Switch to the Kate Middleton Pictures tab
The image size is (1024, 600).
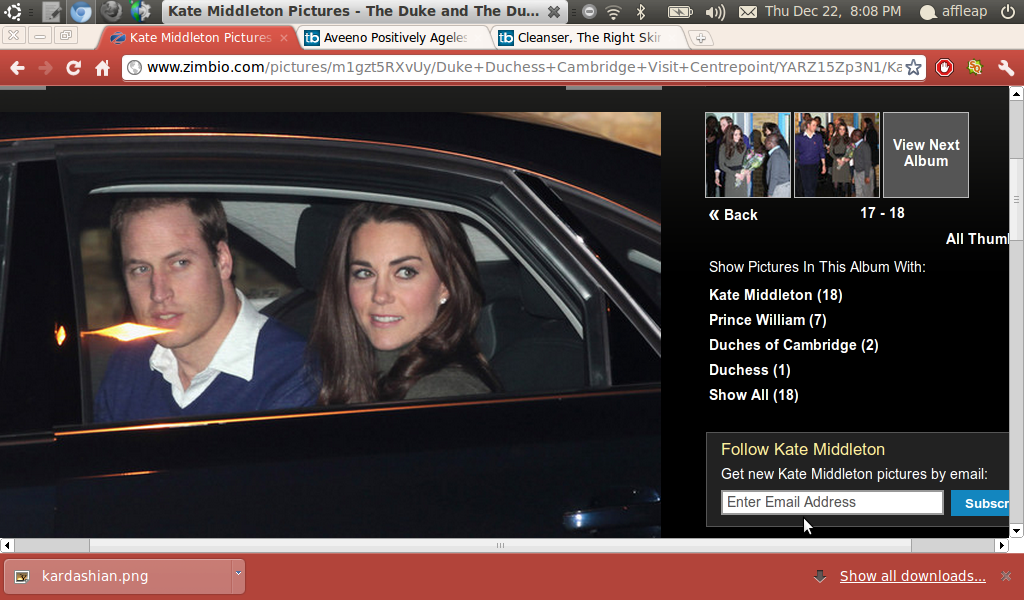(x=198, y=38)
